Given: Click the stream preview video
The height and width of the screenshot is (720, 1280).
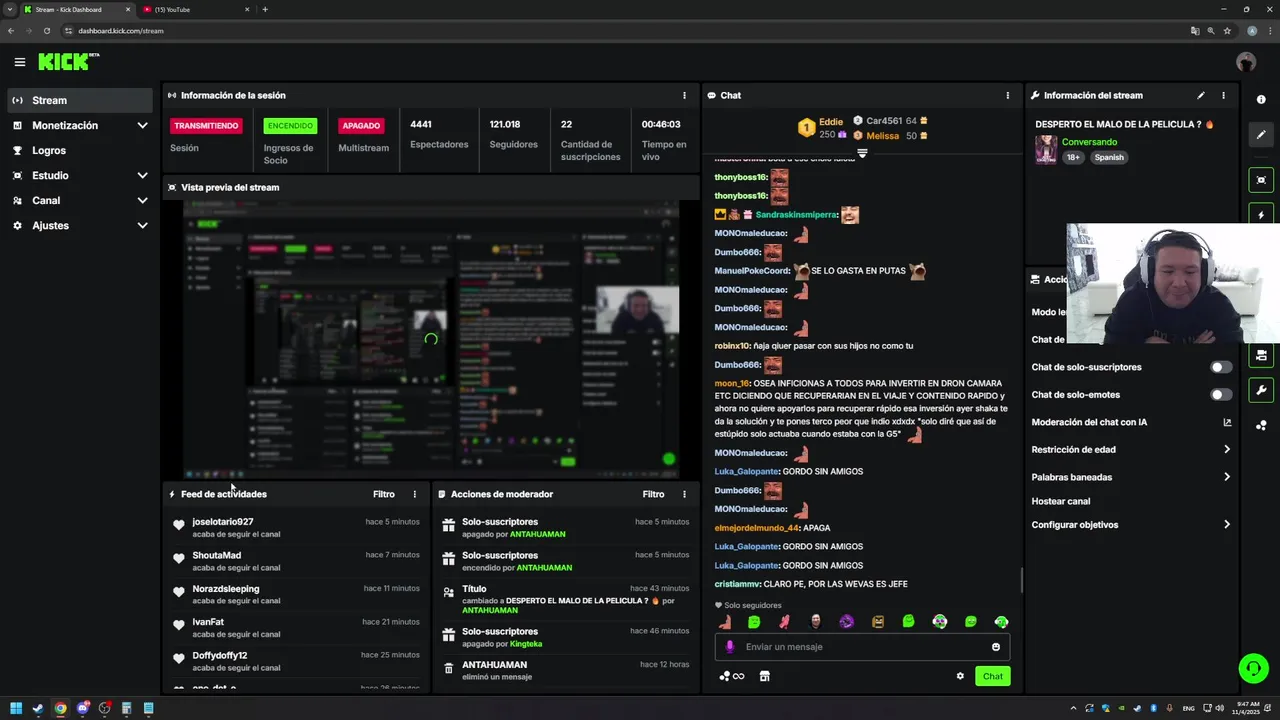Looking at the screenshot, I should click(431, 339).
